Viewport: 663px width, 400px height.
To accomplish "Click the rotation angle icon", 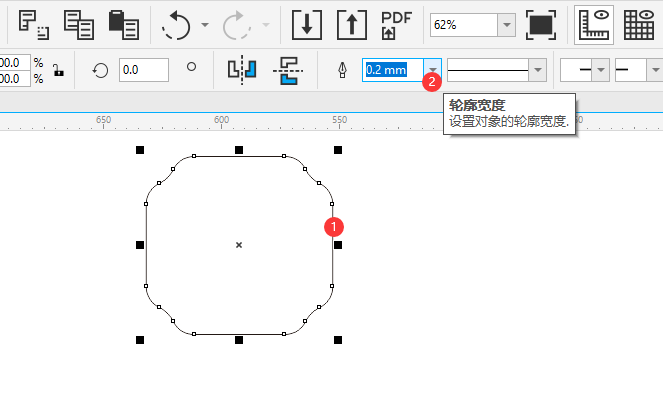I will [100, 71].
